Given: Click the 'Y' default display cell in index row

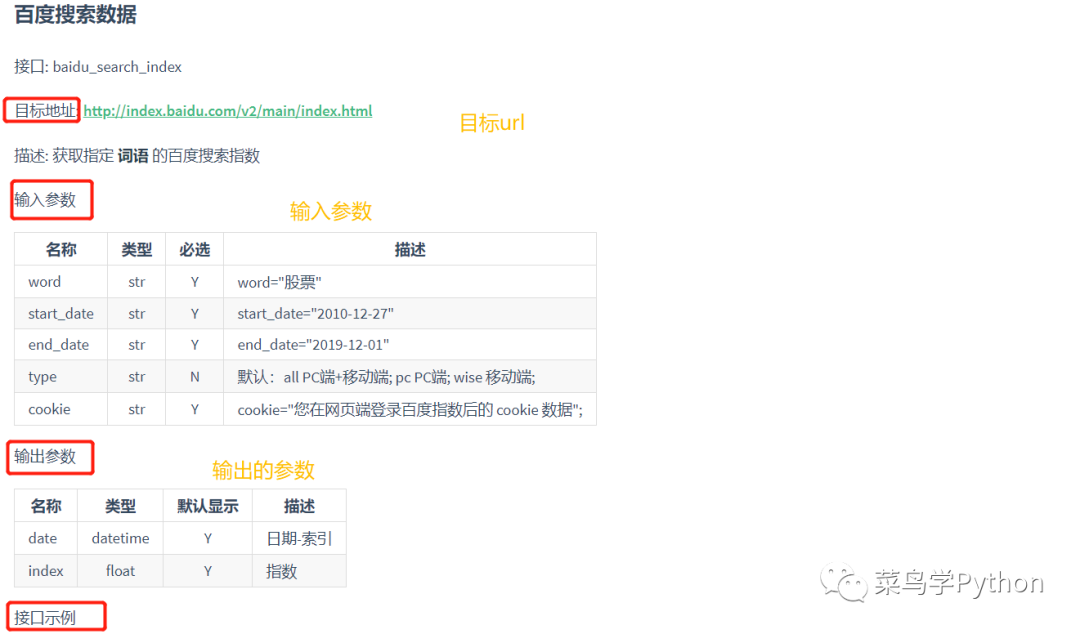Looking at the screenshot, I should pyautogui.click(x=208, y=571).
